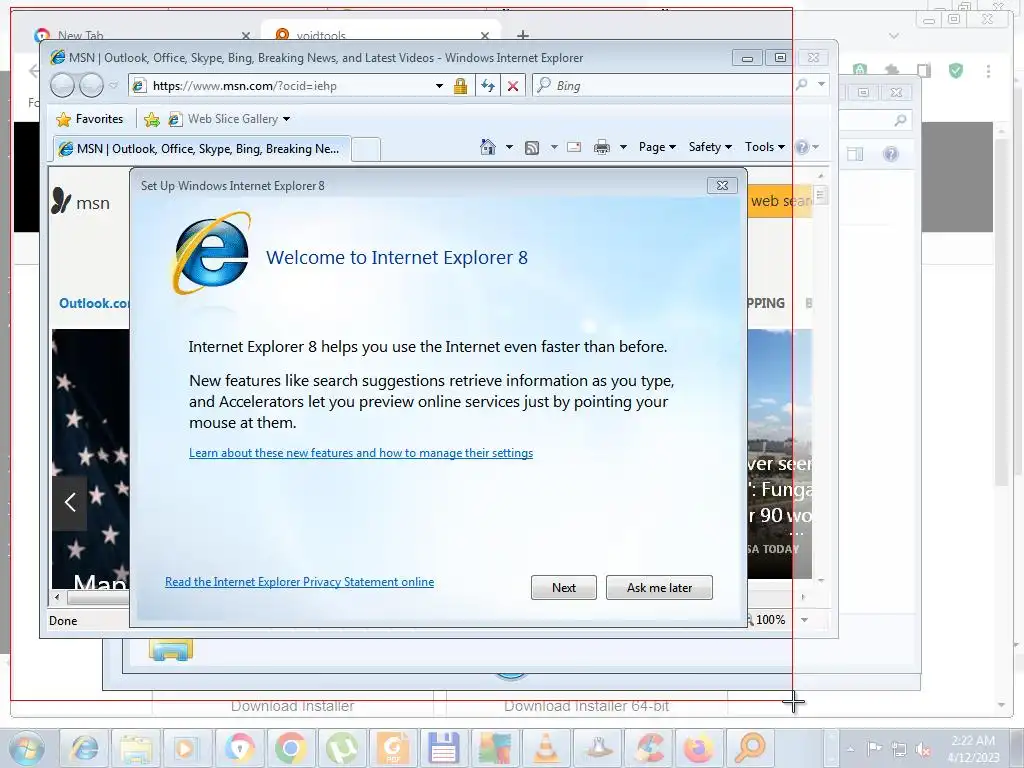The image size is (1024, 768).
Task: Open Windows Explorer folder from taskbar
Action: 135,748
